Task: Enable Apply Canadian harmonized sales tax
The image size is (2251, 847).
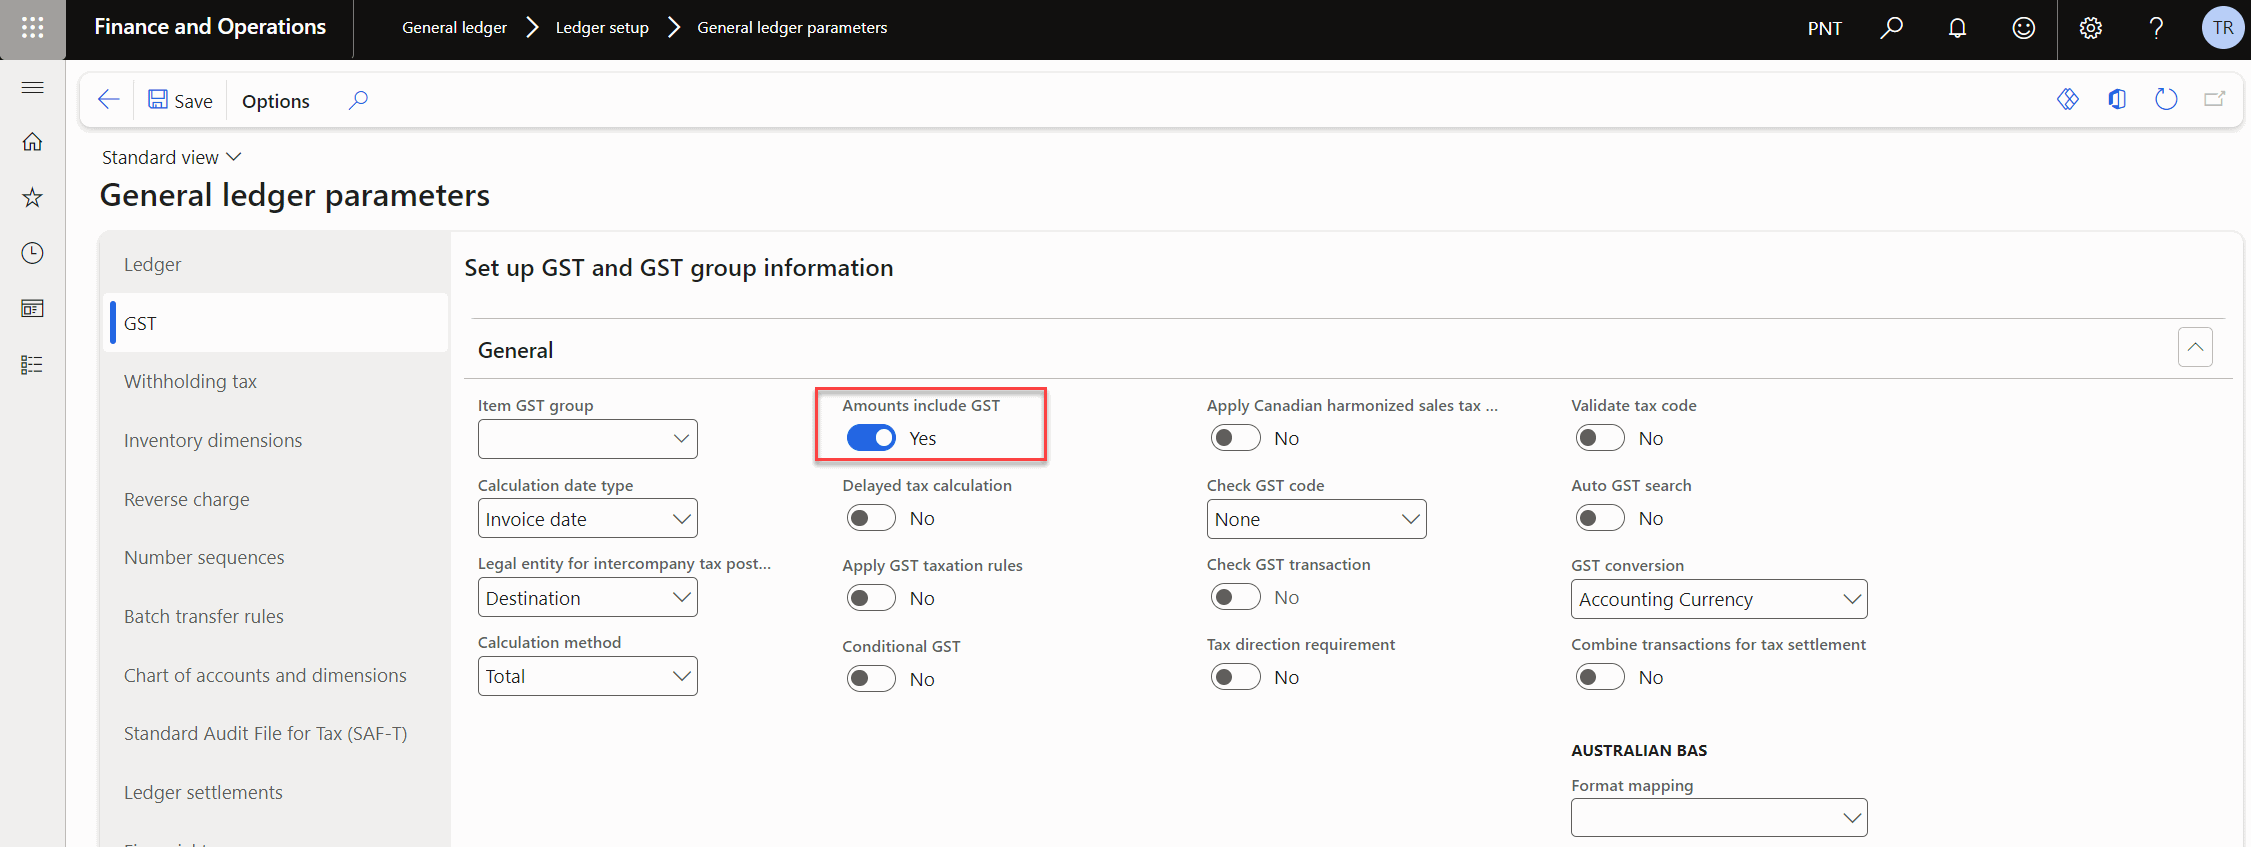Action: (1235, 438)
